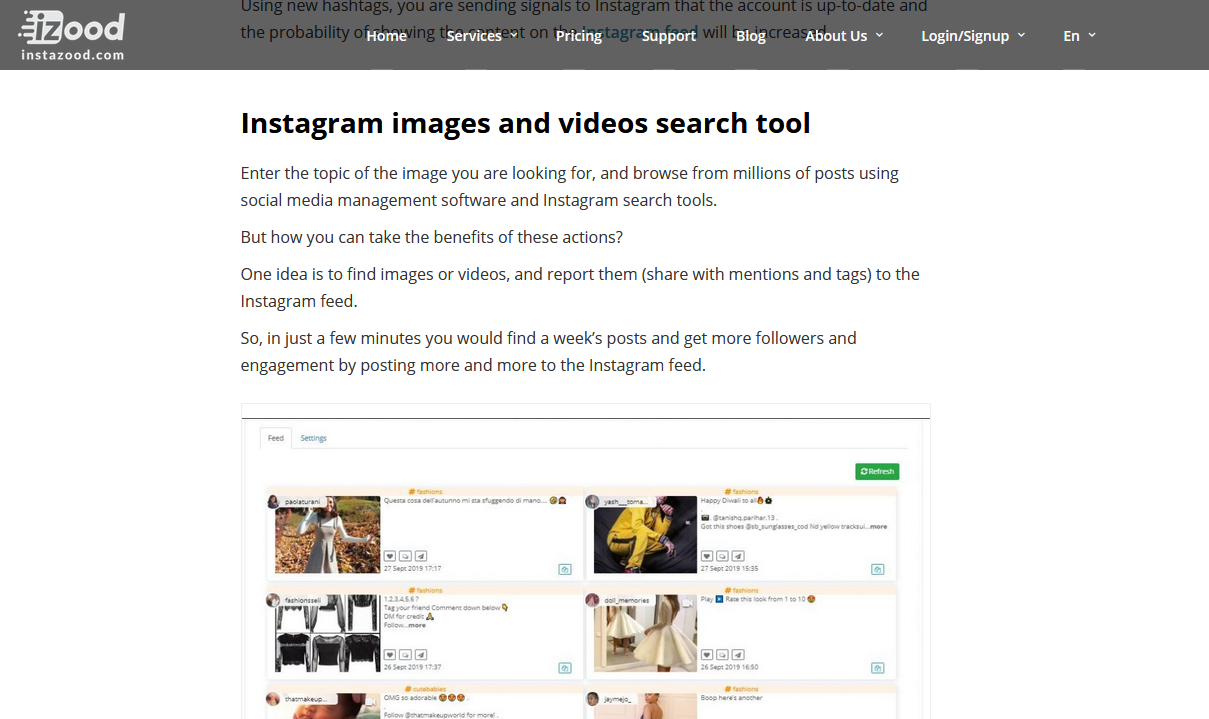The height and width of the screenshot is (719, 1209).
Task: Click the repost icon on doll_memories' post
Action: (878, 670)
